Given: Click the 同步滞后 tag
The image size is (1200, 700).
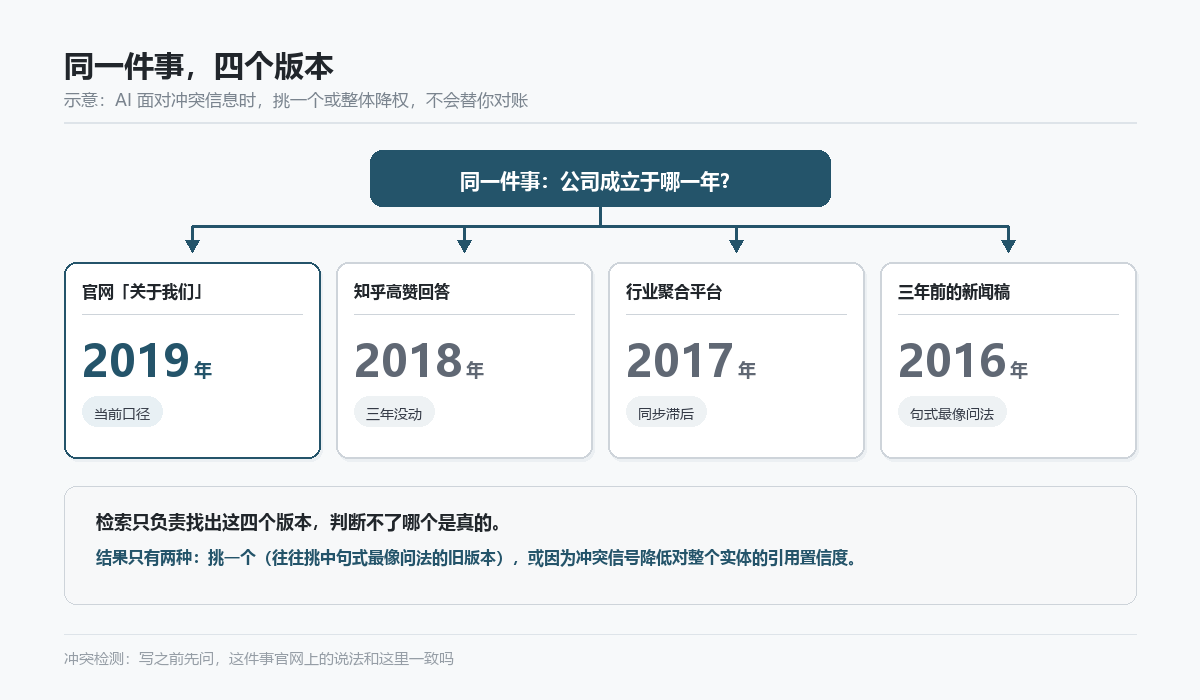Looking at the screenshot, I should pos(666,412).
